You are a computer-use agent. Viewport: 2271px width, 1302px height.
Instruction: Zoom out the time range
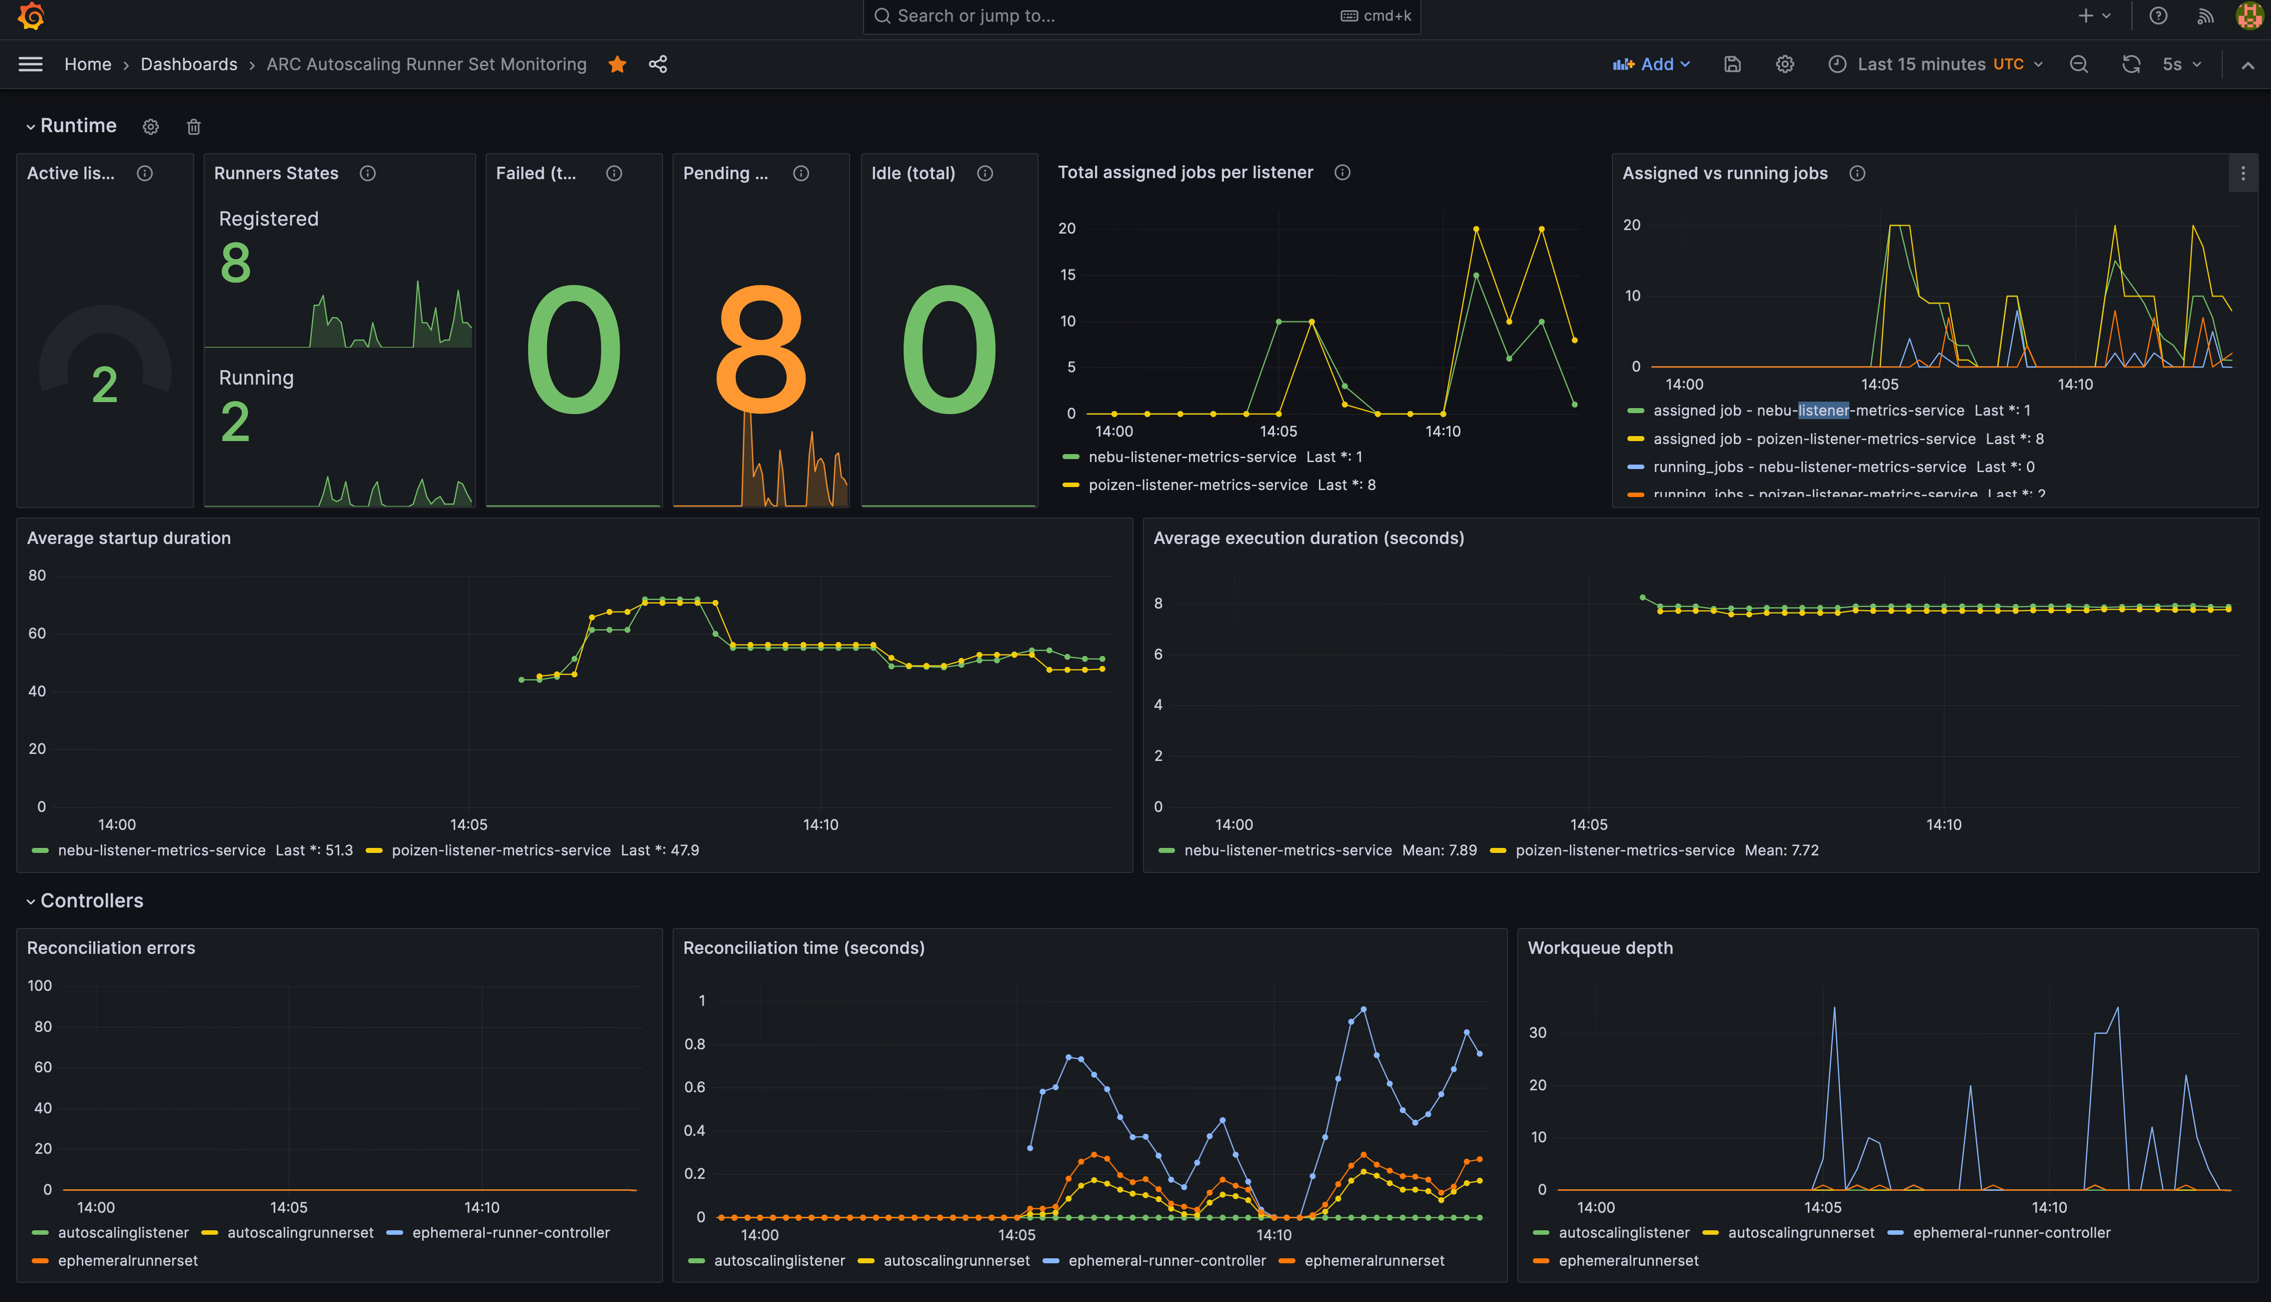coord(2078,64)
